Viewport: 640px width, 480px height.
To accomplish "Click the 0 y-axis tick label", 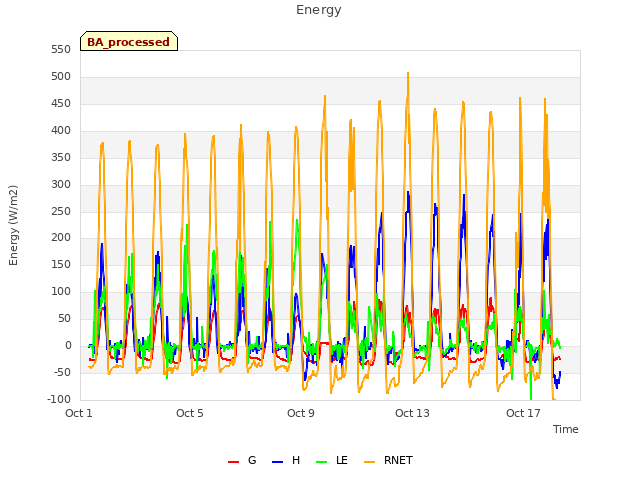I will tap(68, 345).
